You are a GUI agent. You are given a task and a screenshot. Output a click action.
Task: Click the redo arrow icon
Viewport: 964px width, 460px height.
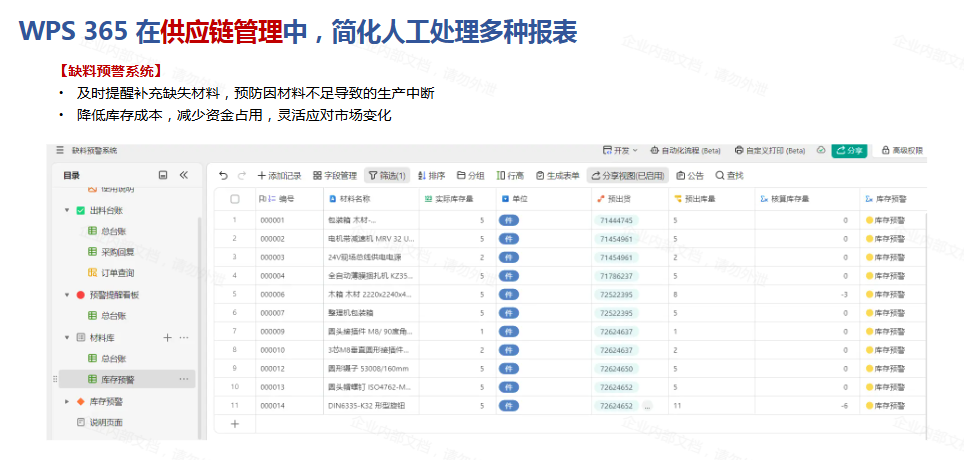tap(242, 176)
